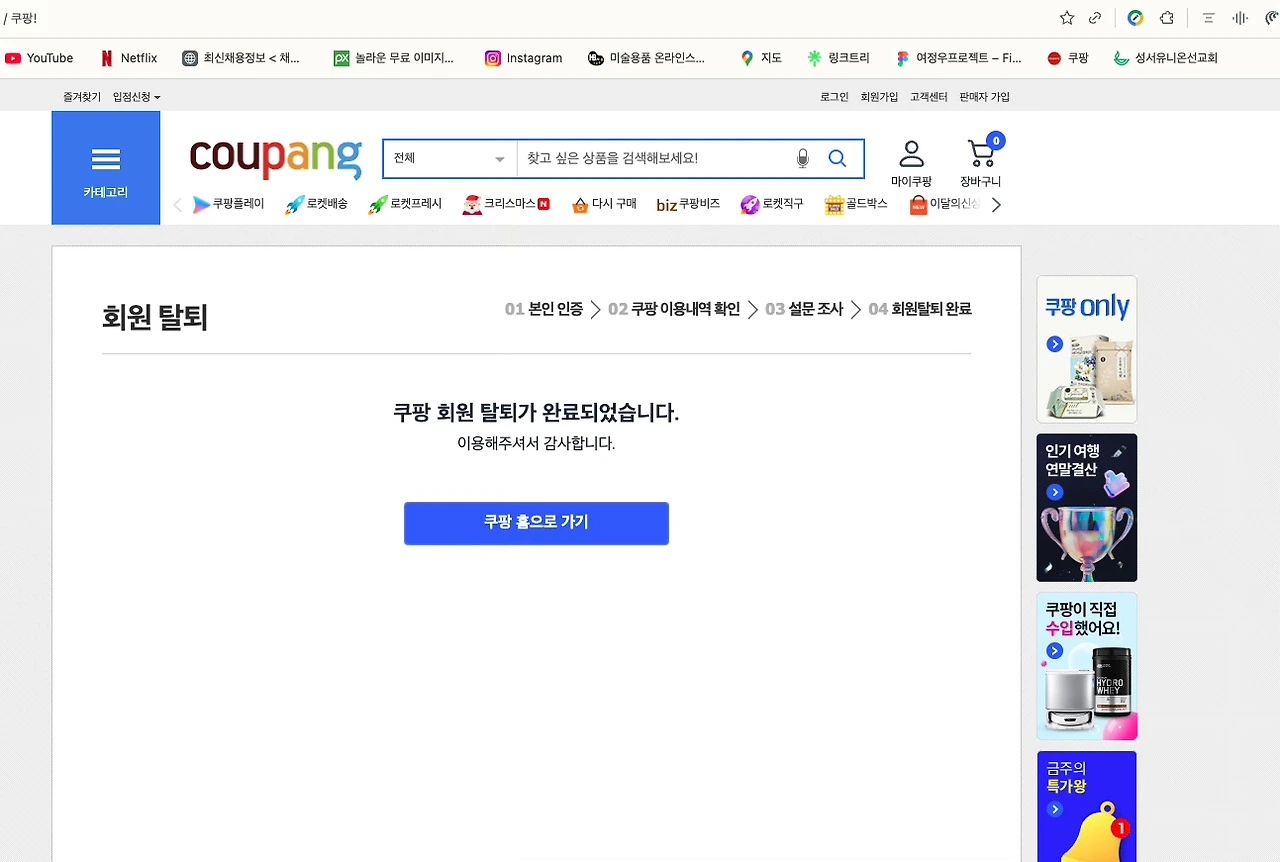Open the 성서유니온선교회 bookmark
Screen dimensions: 1280x862
(1165, 58)
